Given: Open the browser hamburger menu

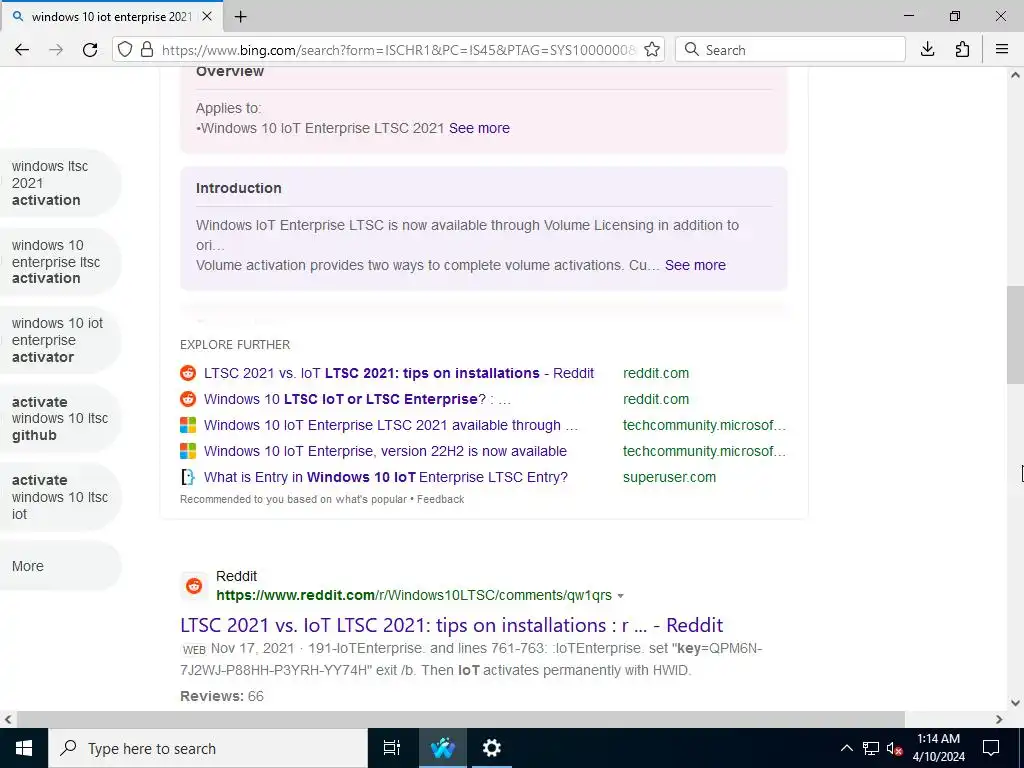Looking at the screenshot, I should pos(1002,50).
